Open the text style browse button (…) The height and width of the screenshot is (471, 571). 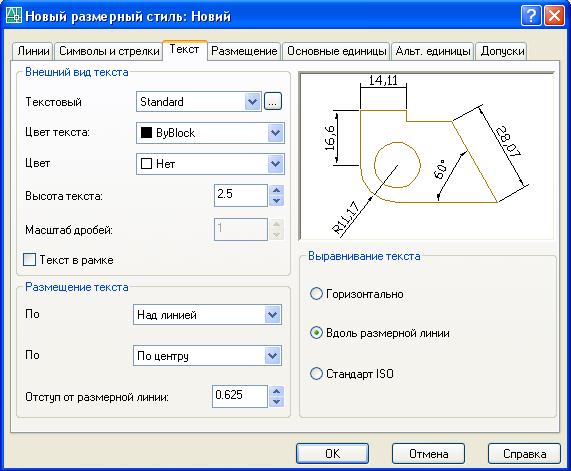pyautogui.click(x=273, y=102)
